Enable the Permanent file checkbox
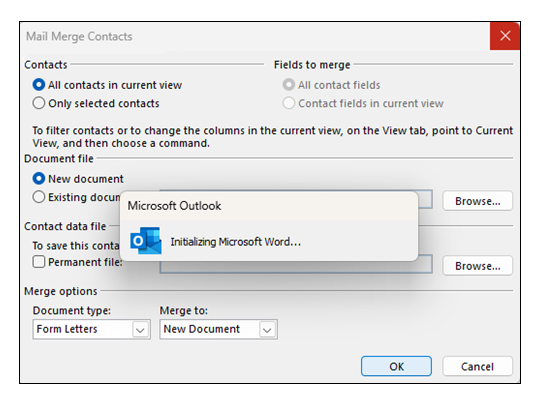Image resolution: width=540 pixels, height=405 pixels. [x=39, y=262]
